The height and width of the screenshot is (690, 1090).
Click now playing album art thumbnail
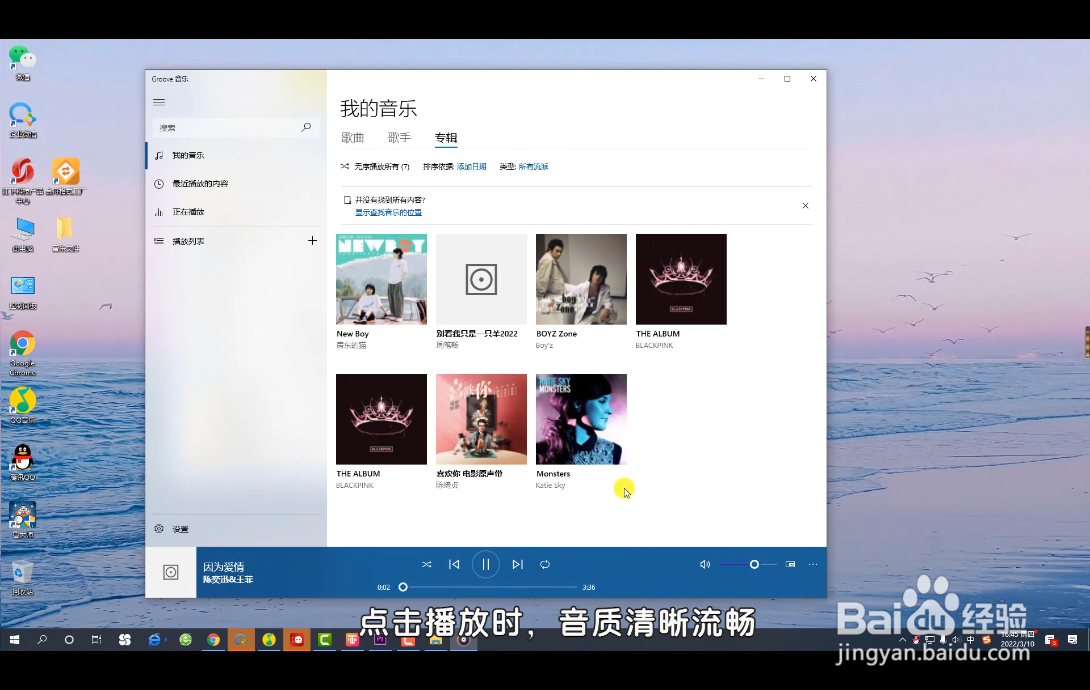coord(171,573)
